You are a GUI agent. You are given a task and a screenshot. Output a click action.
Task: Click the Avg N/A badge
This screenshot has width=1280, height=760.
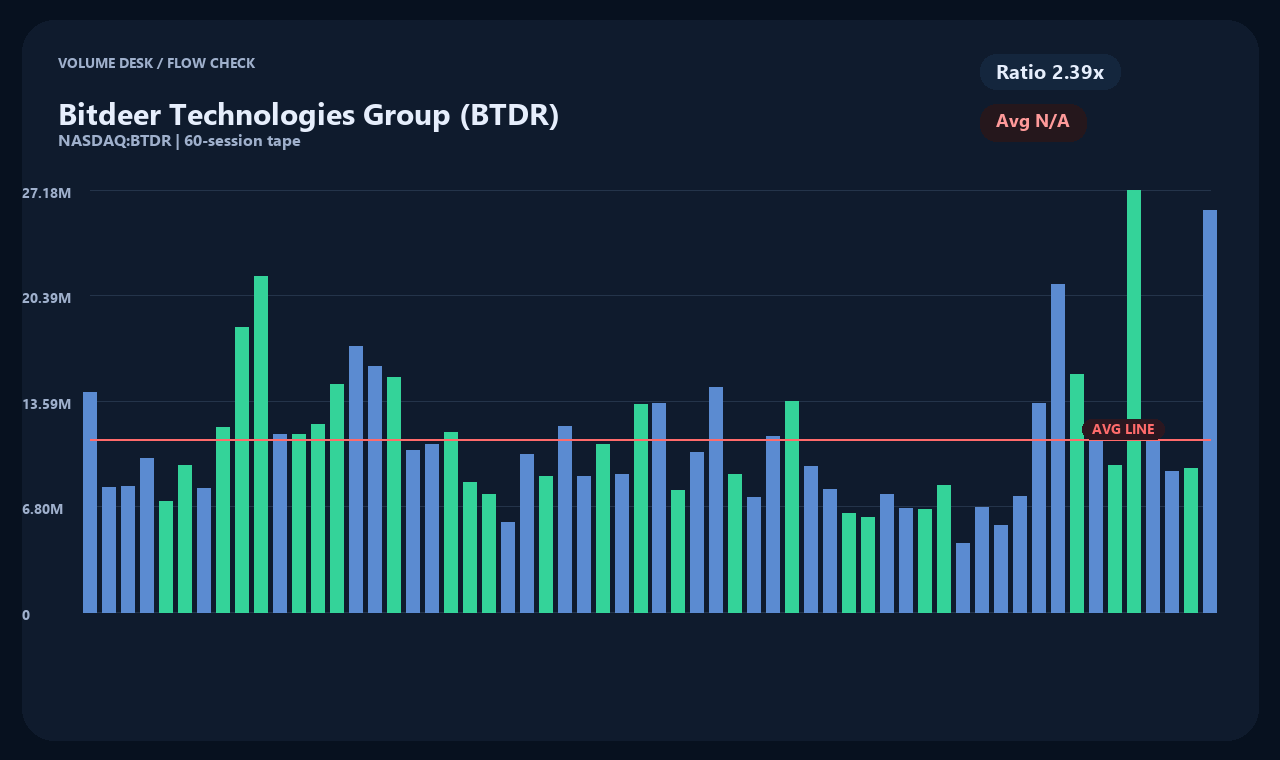(1033, 122)
